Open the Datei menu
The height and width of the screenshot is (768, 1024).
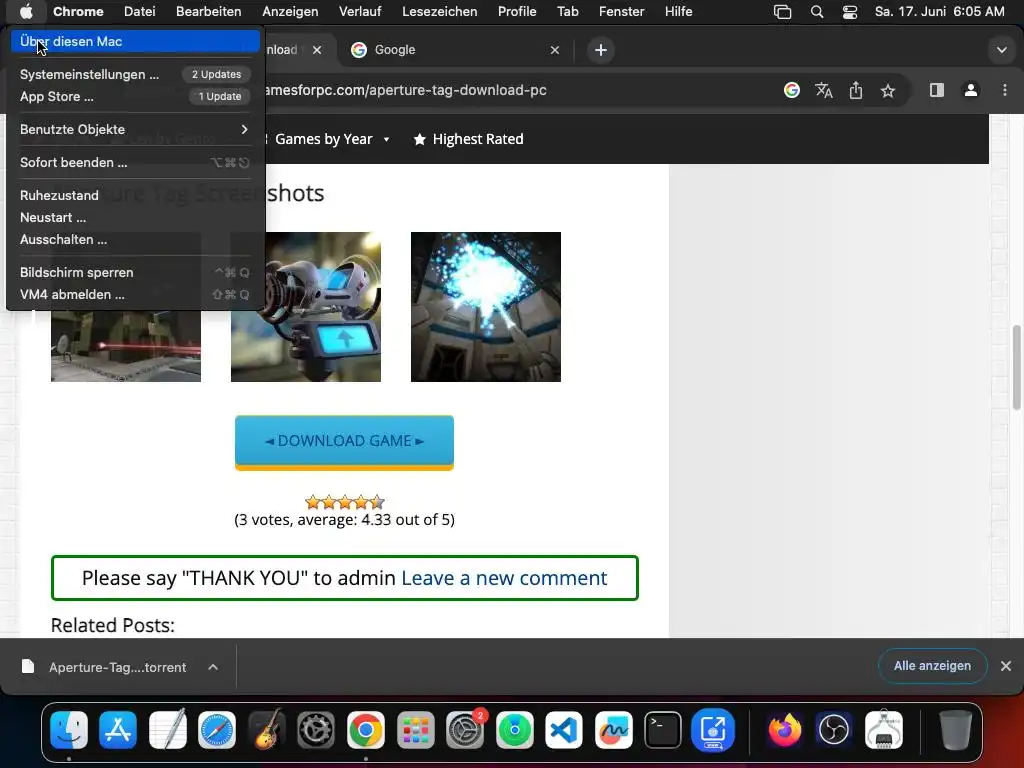(x=140, y=11)
